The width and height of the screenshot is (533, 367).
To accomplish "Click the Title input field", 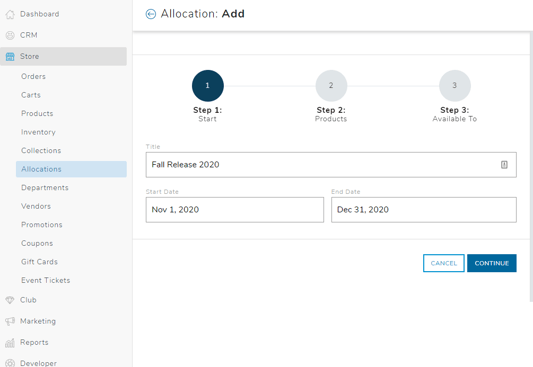I will coord(331,165).
